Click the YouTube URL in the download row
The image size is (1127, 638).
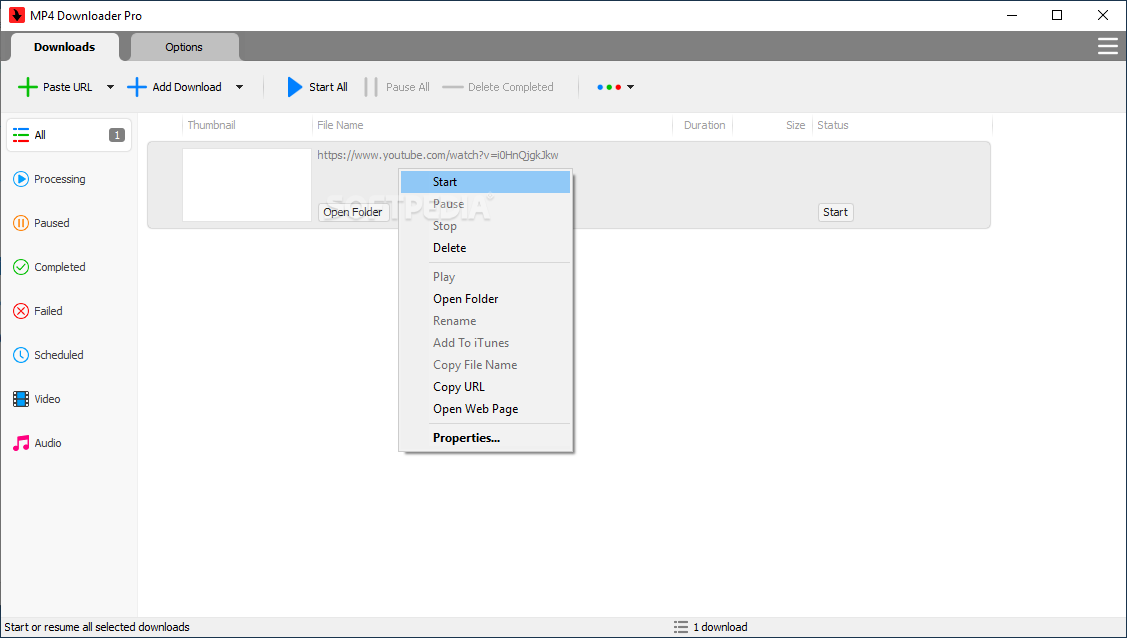438,155
